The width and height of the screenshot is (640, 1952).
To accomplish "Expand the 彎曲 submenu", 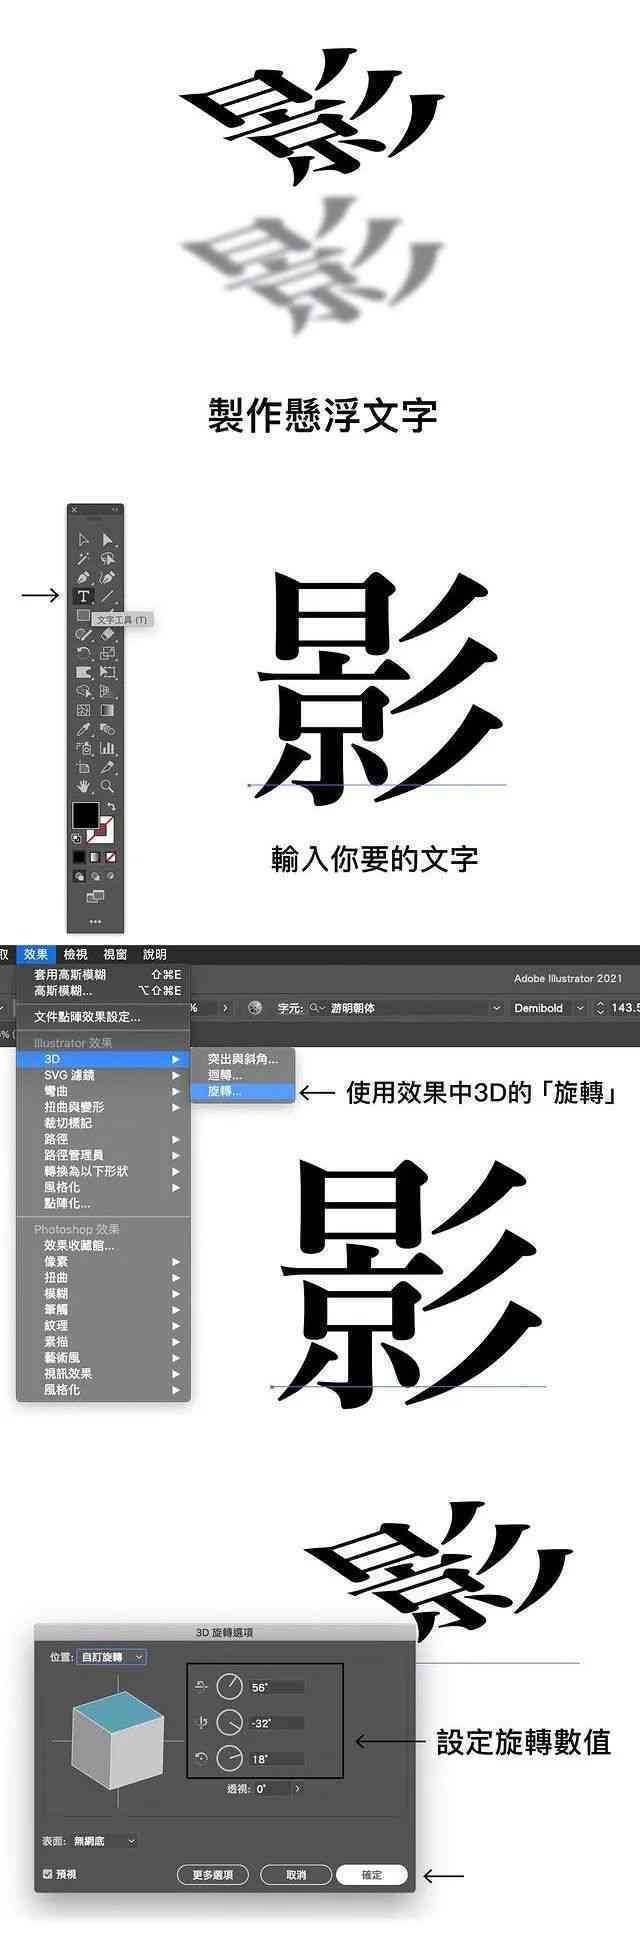I will [x=103, y=1091].
